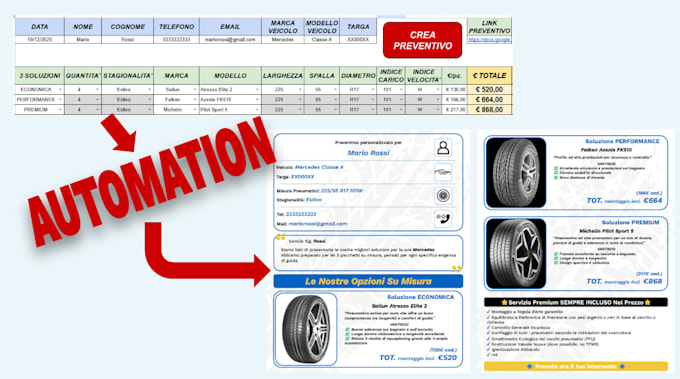Open the Pilot Sport 5 model dropdown

point(257,110)
